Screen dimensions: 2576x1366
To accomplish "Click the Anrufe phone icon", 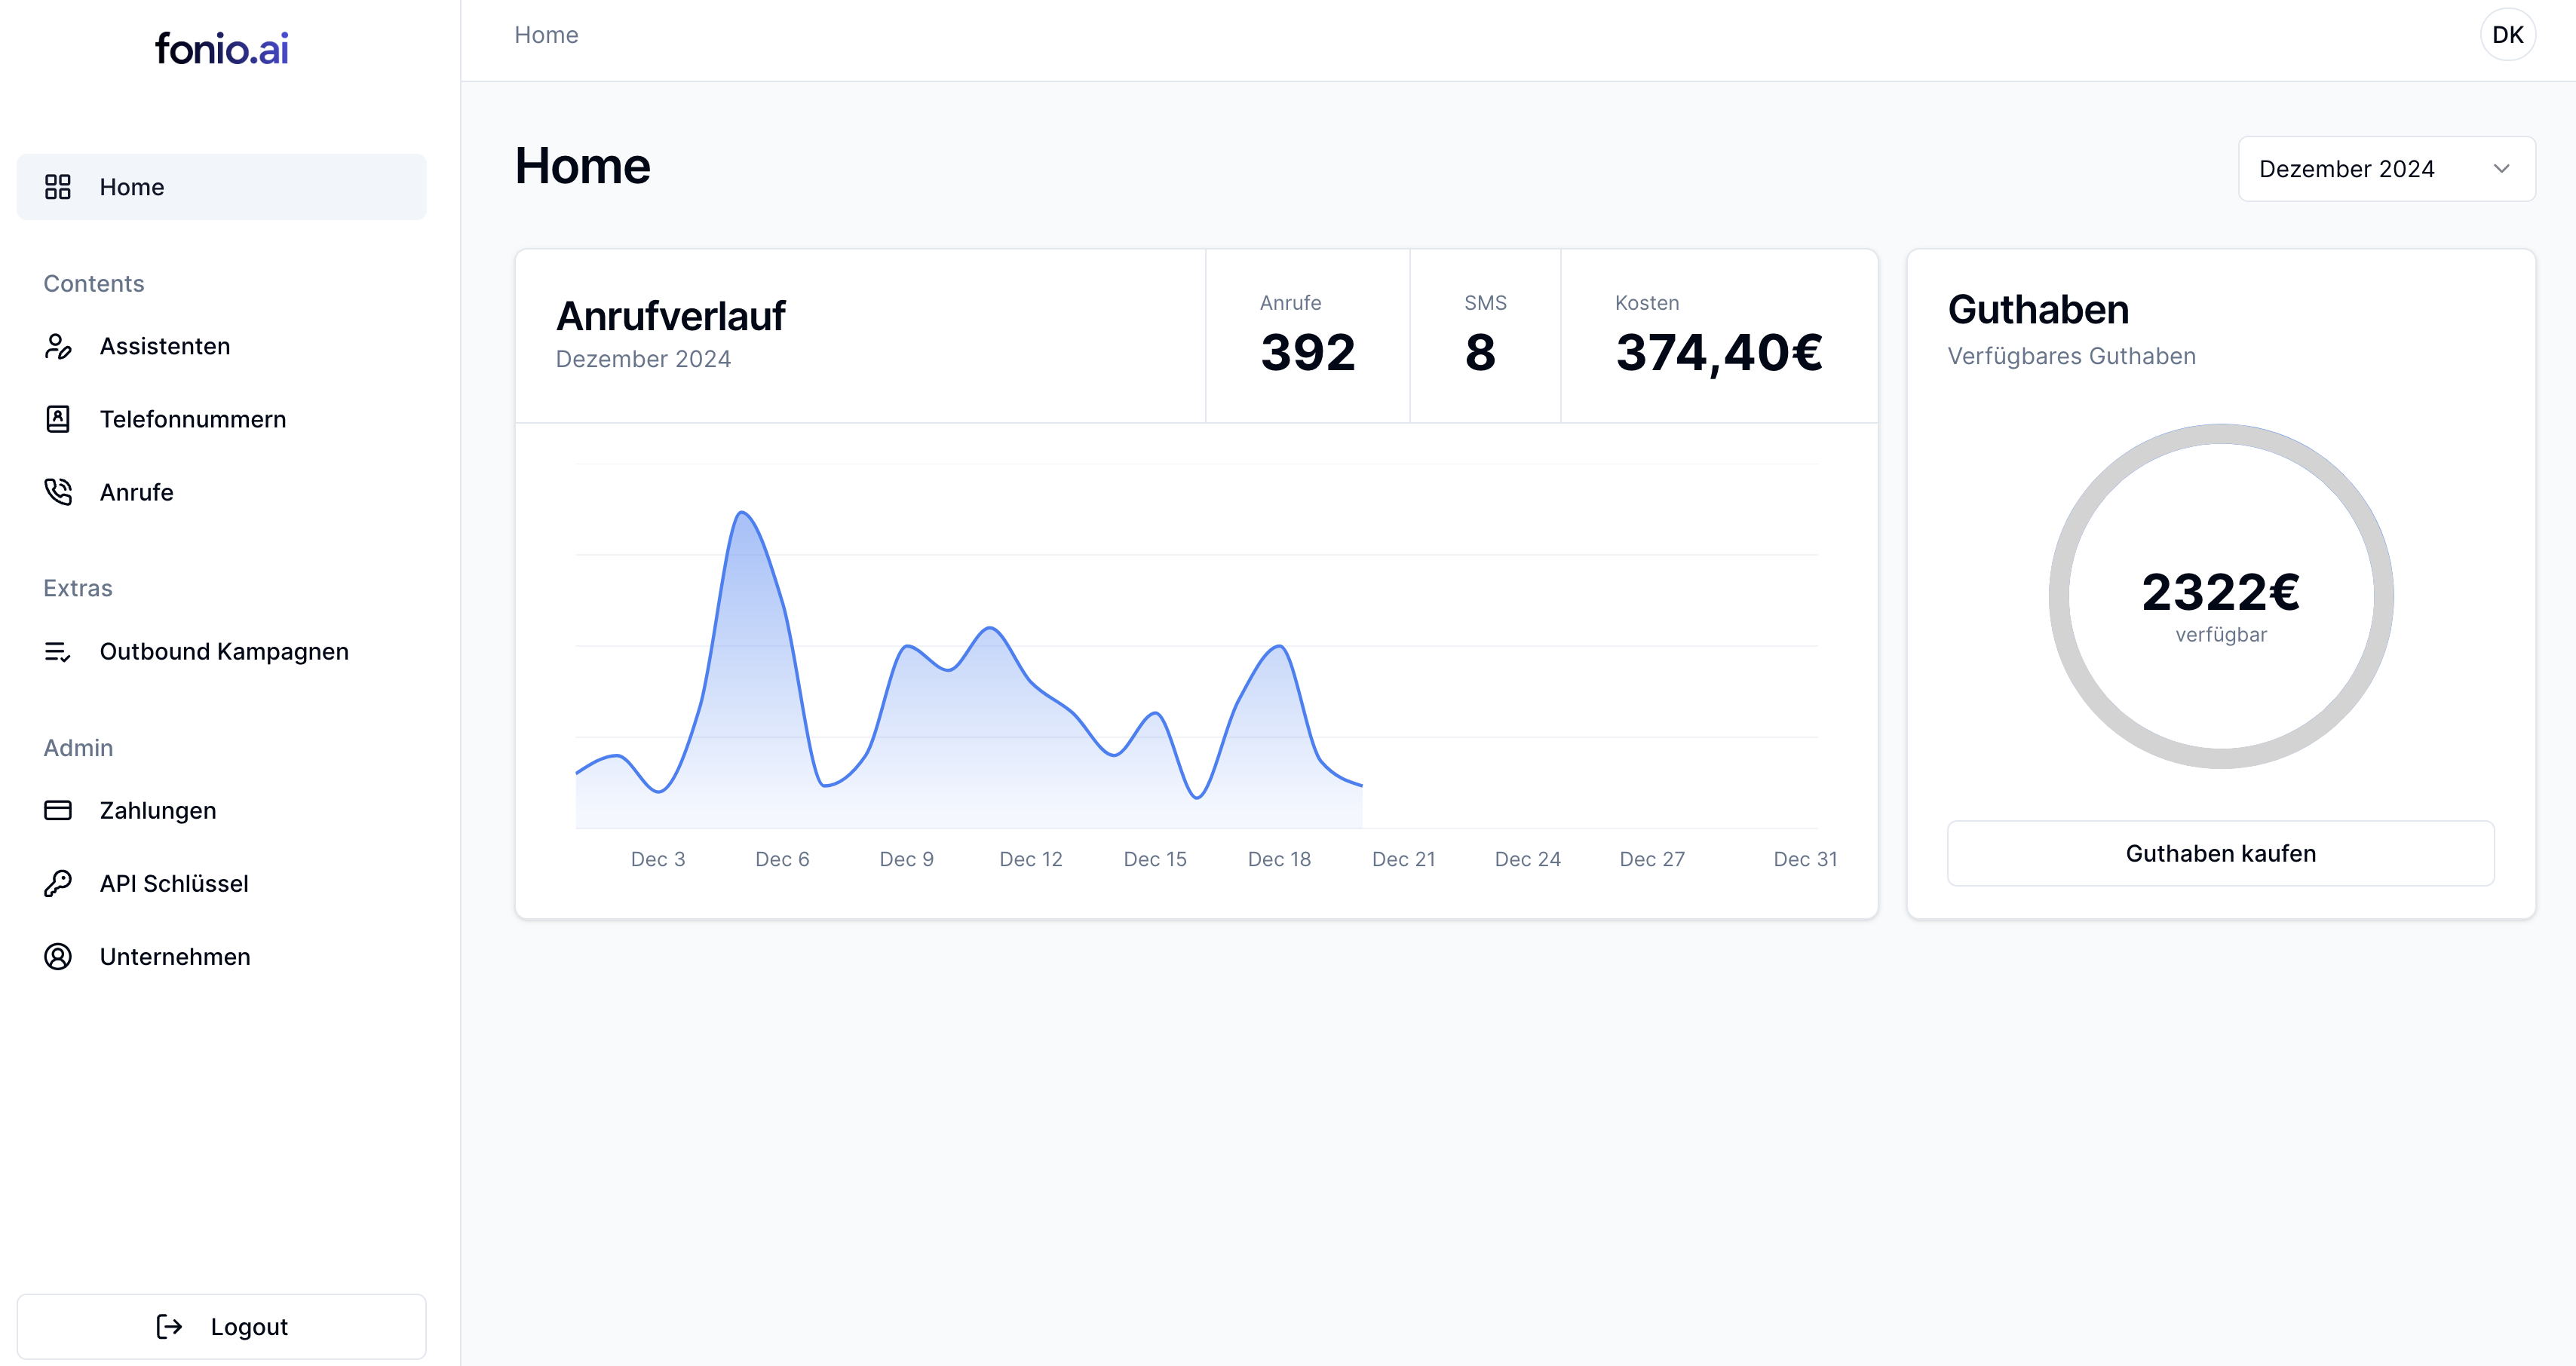I will [58, 491].
